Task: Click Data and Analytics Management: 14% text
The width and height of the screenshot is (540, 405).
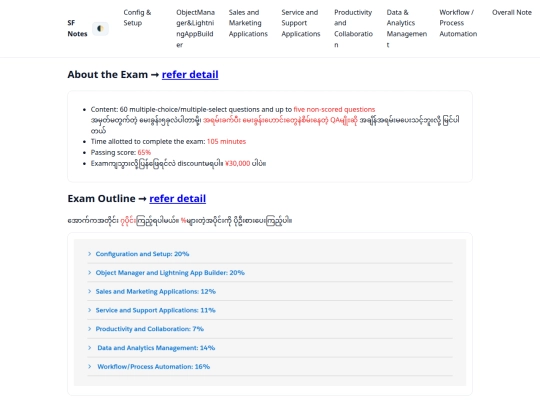Action: point(156,348)
